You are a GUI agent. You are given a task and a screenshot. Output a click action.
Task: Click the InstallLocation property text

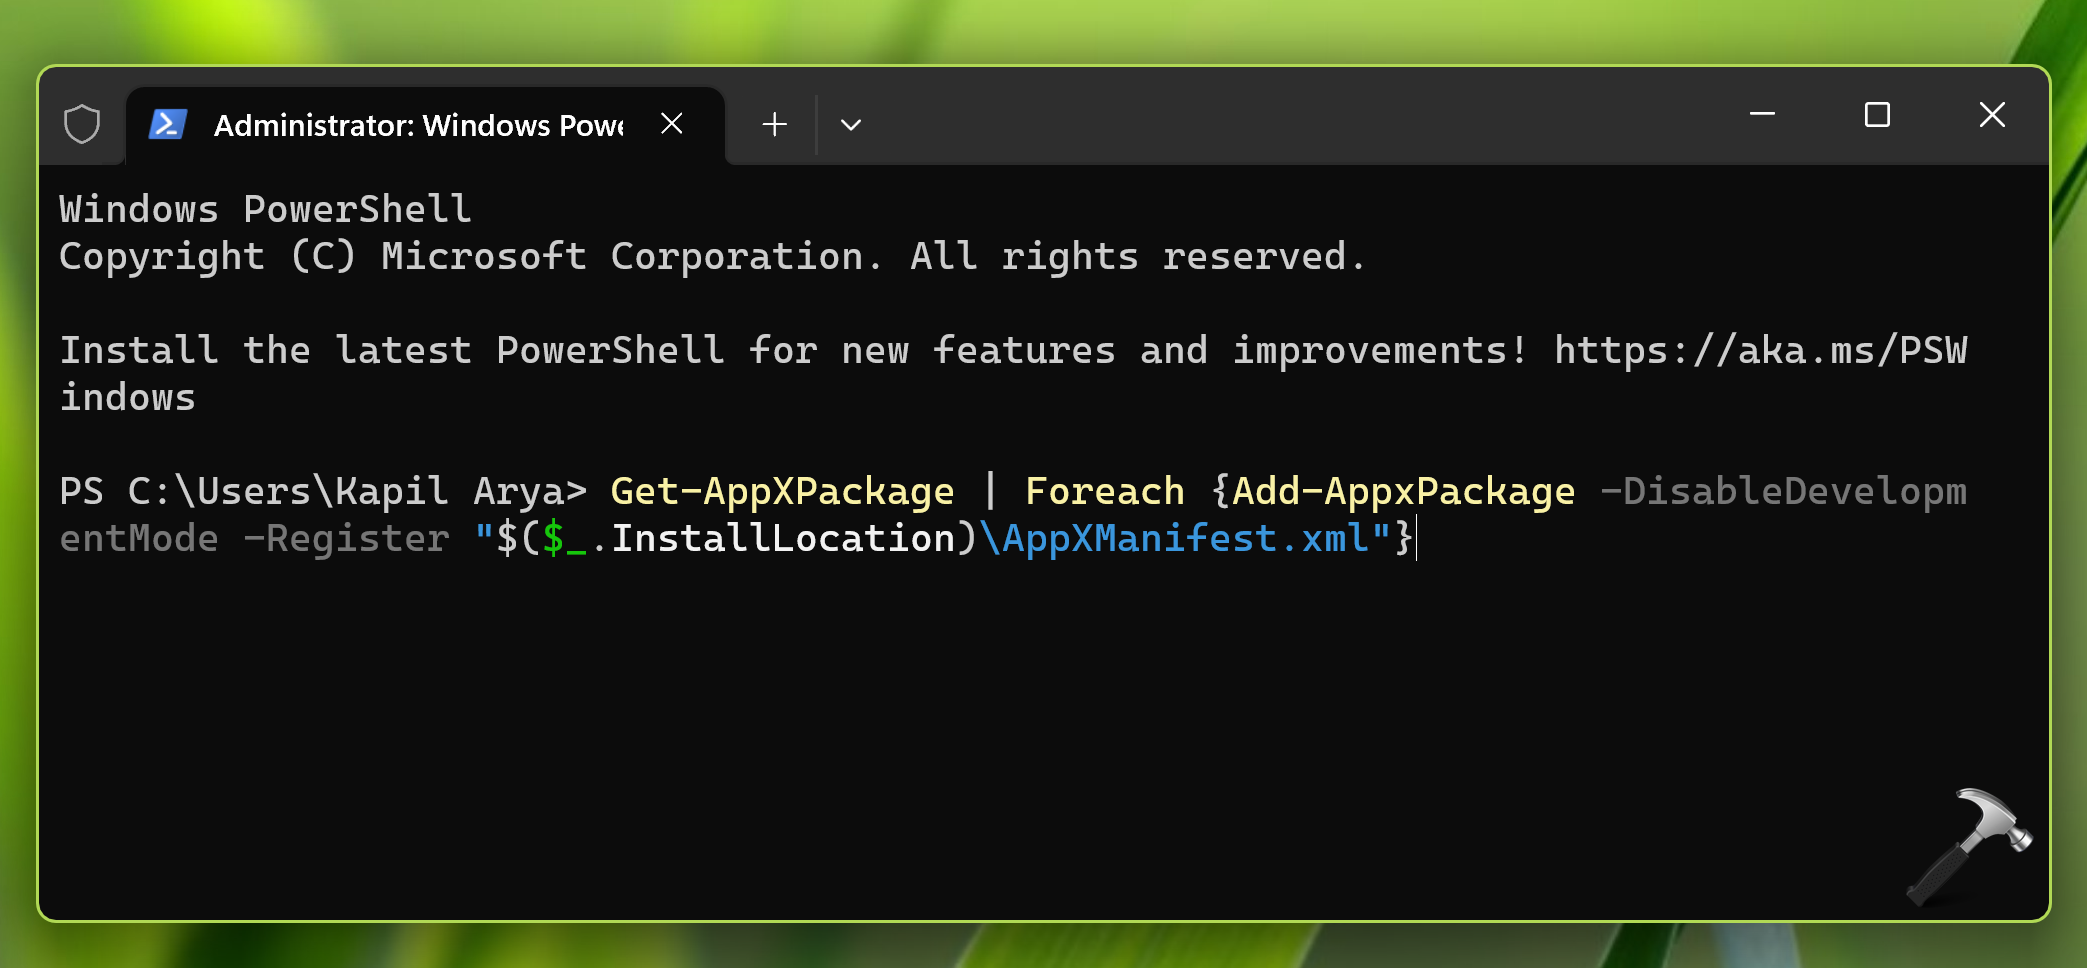[783, 539]
